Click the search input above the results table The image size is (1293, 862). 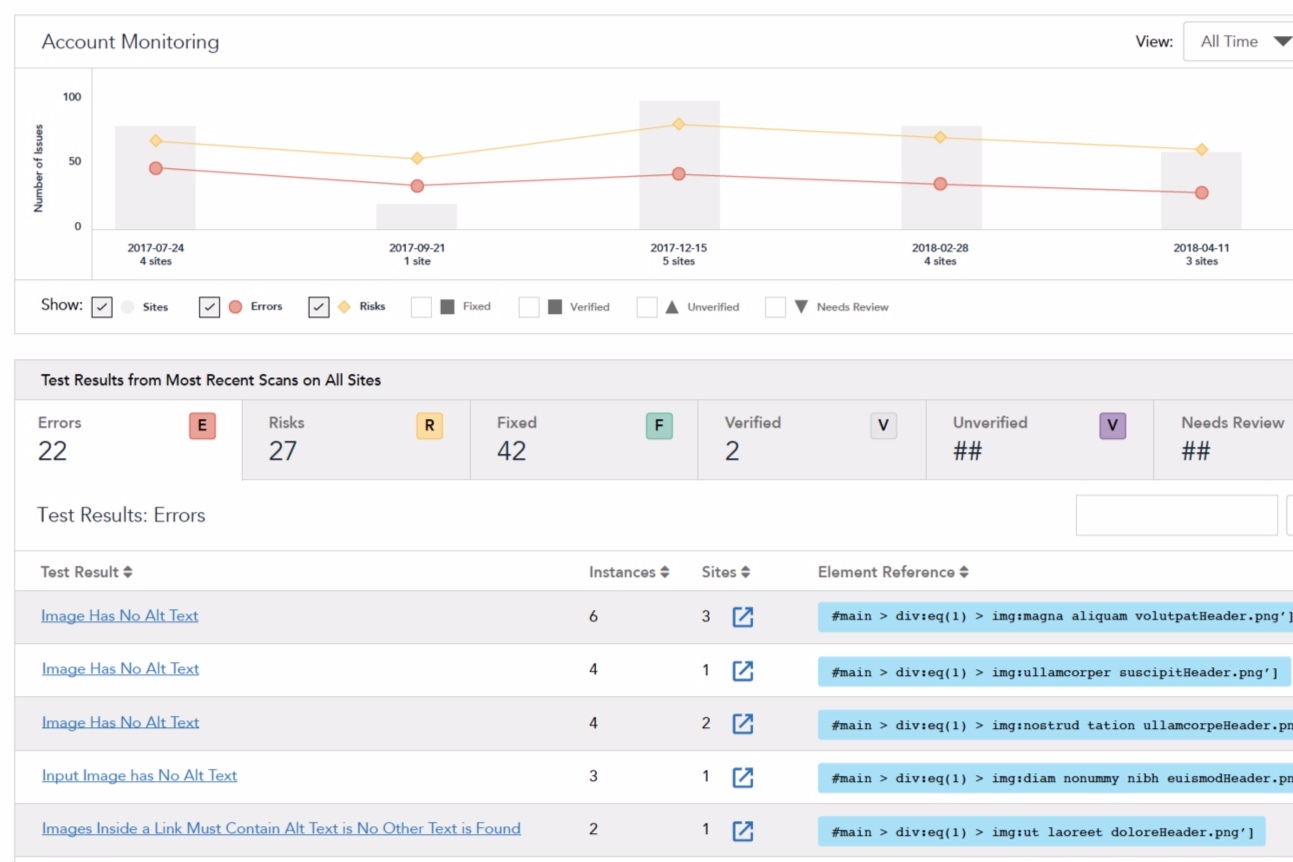(x=1178, y=515)
